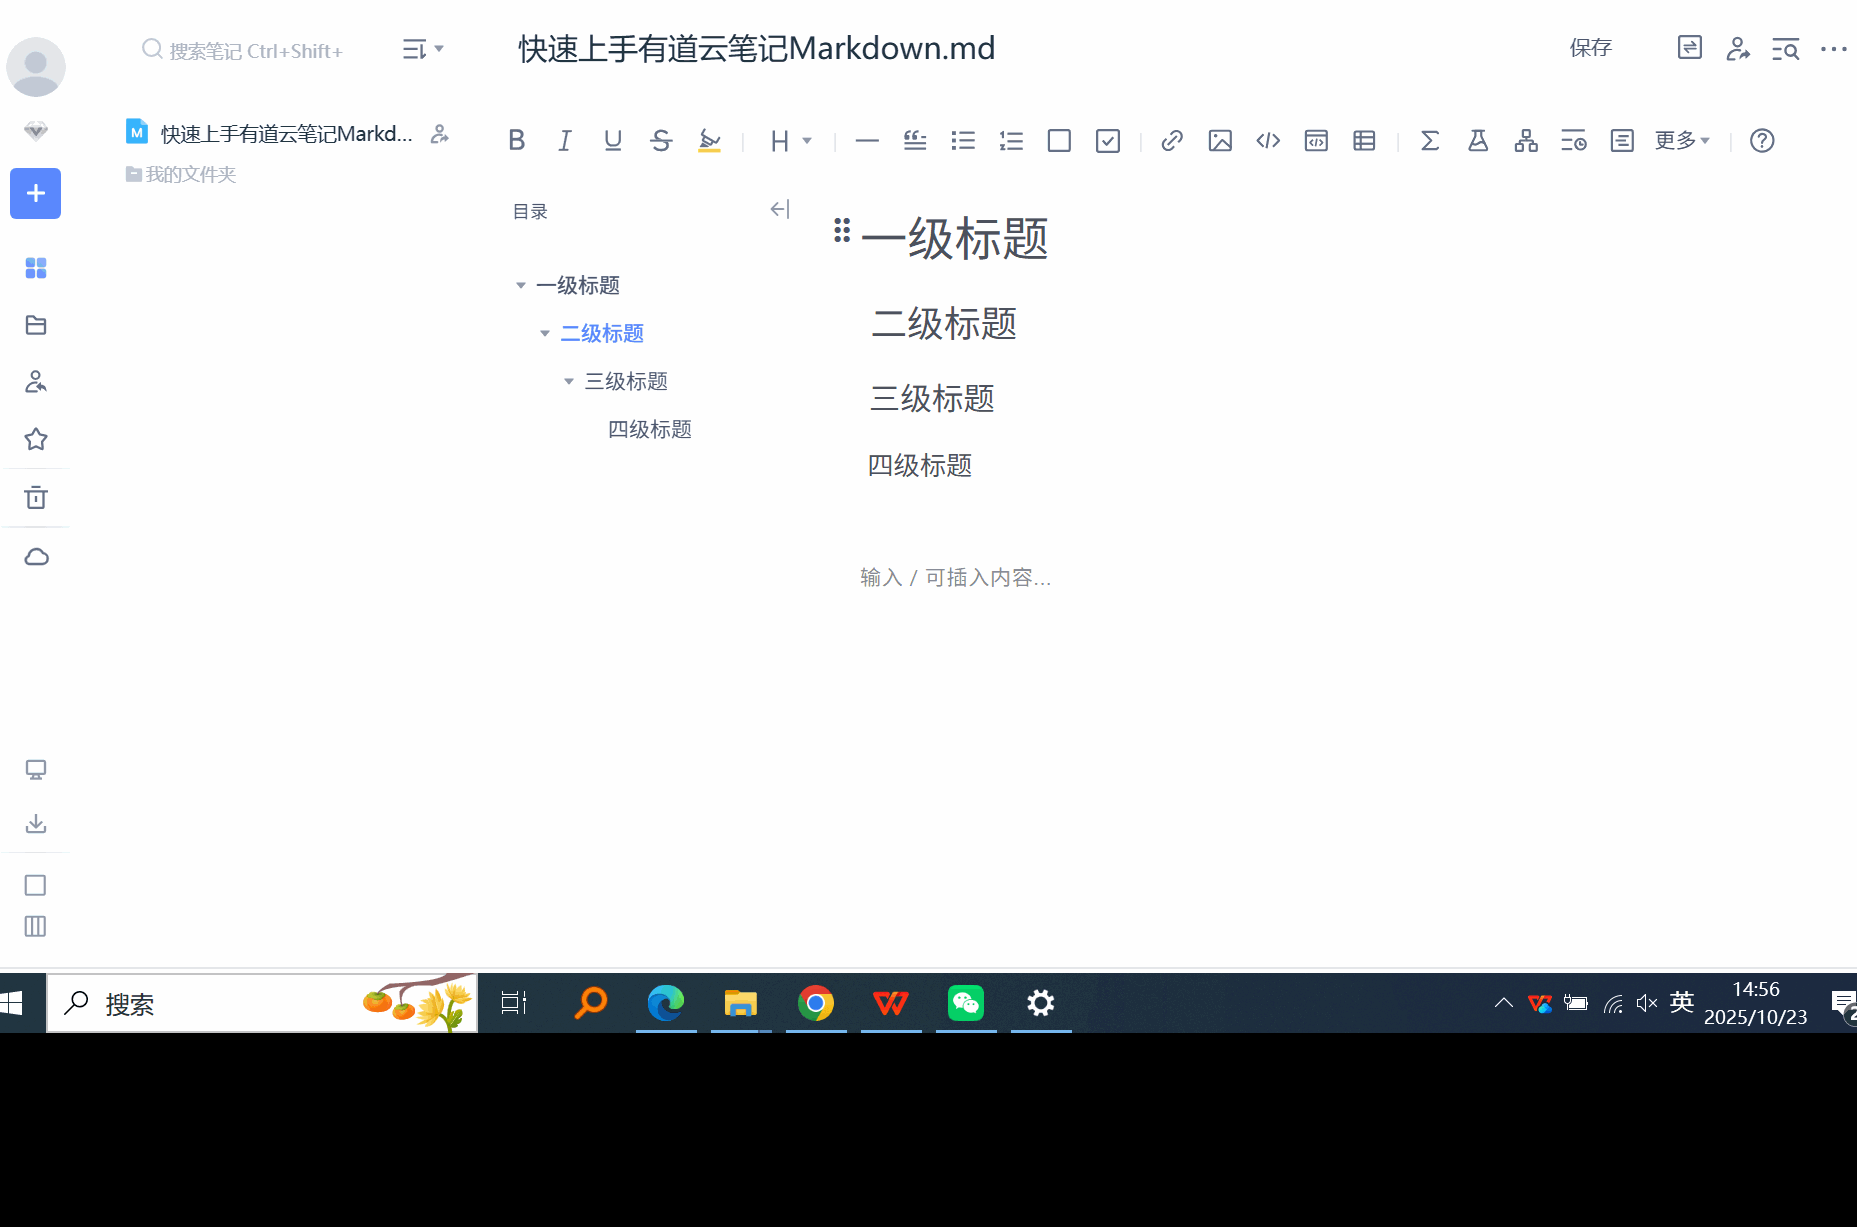The image size is (1857, 1227).
Task: Open the dashboard grid view in sidebar
Action: [x=36, y=268]
